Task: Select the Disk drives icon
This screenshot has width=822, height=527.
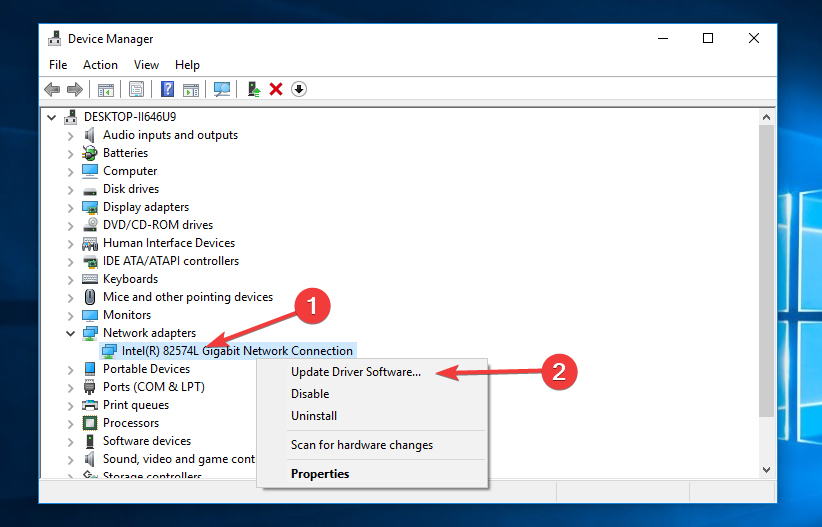Action: tap(90, 190)
